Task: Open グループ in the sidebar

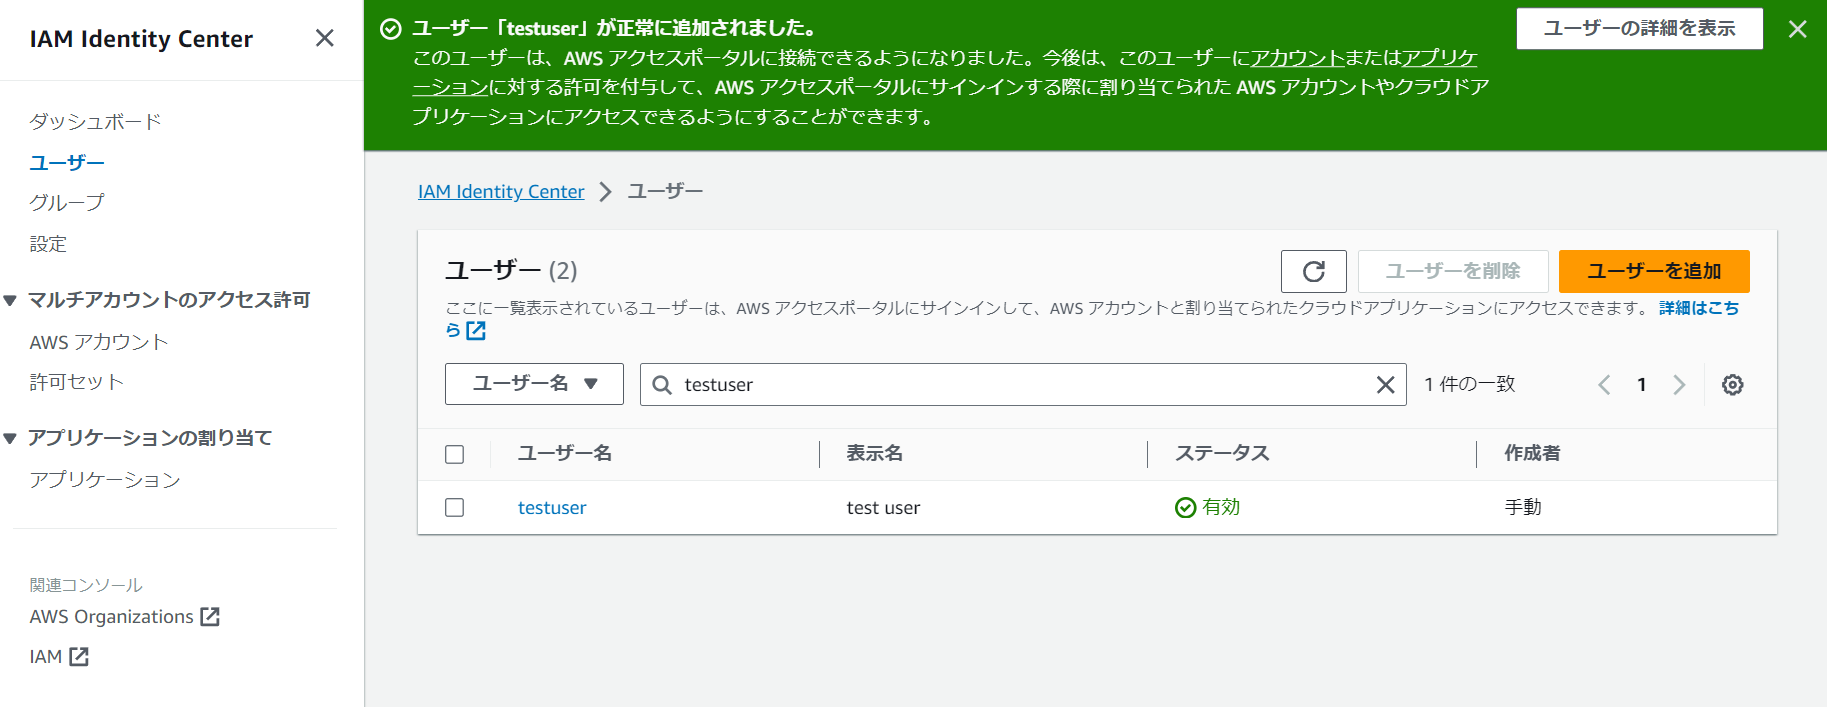Action: [x=67, y=203]
